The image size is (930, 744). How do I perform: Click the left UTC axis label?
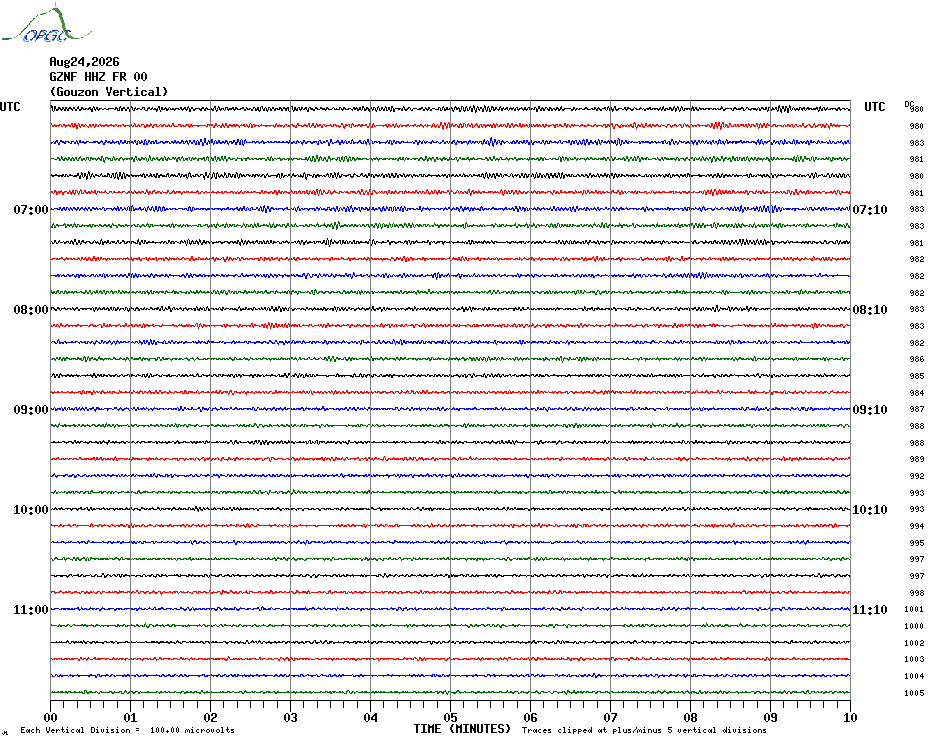pos(10,107)
